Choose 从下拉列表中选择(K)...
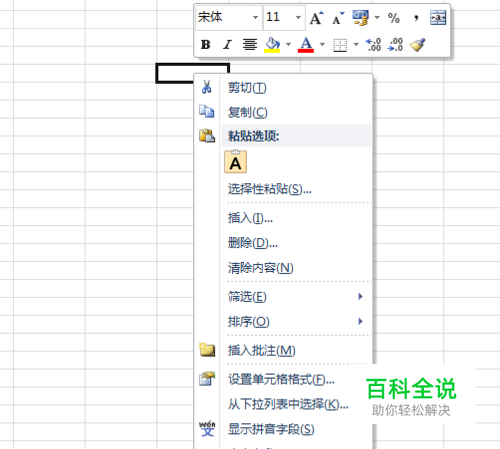 [x=288, y=404]
